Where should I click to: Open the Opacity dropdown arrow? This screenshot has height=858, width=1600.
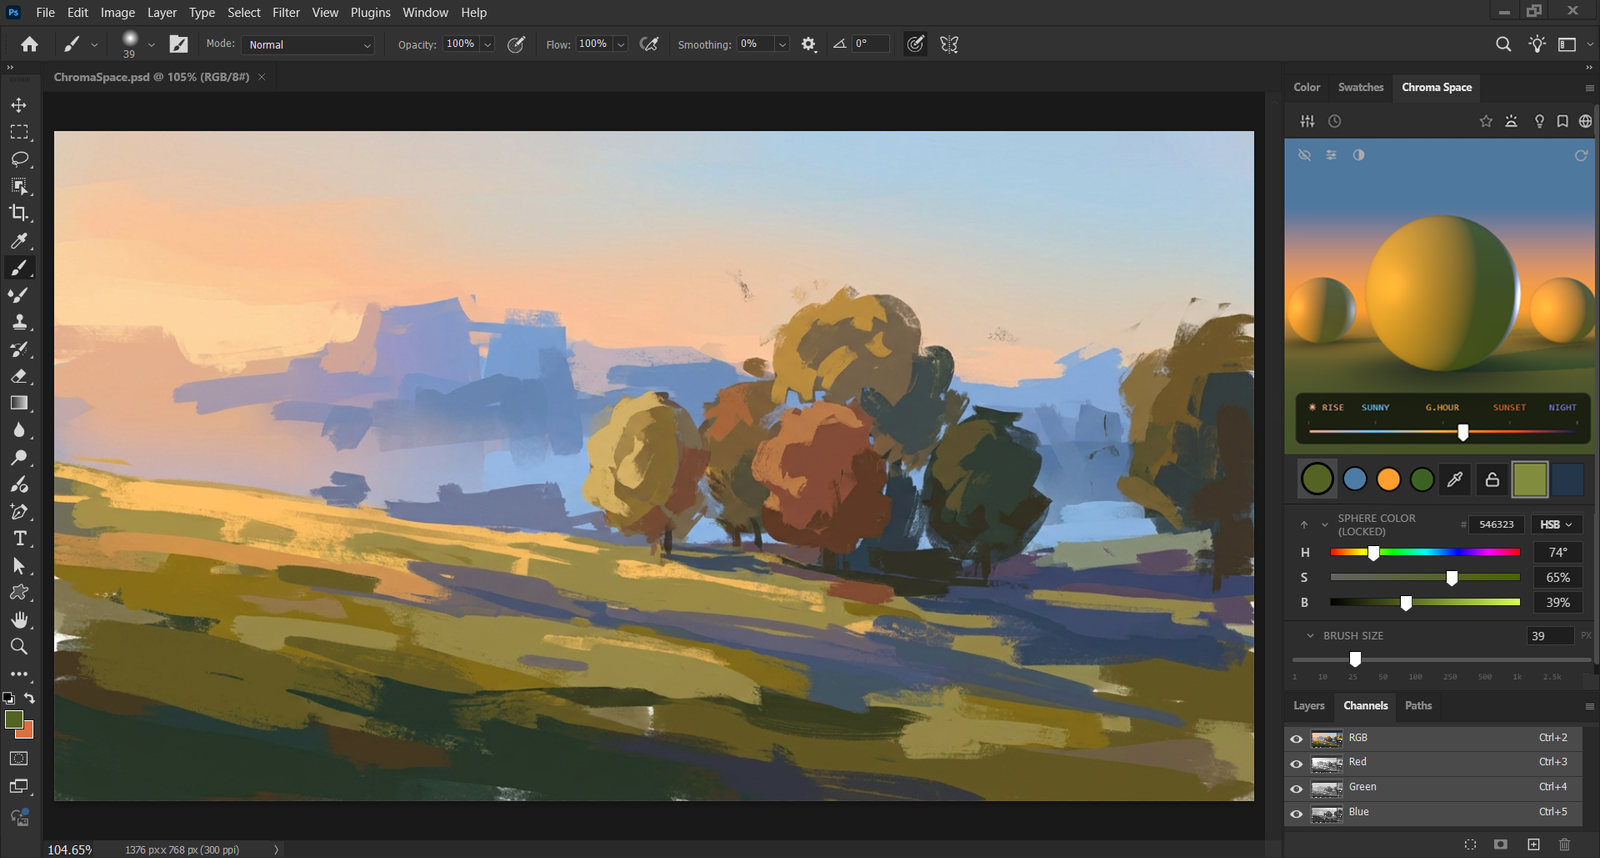pyautogui.click(x=487, y=45)
